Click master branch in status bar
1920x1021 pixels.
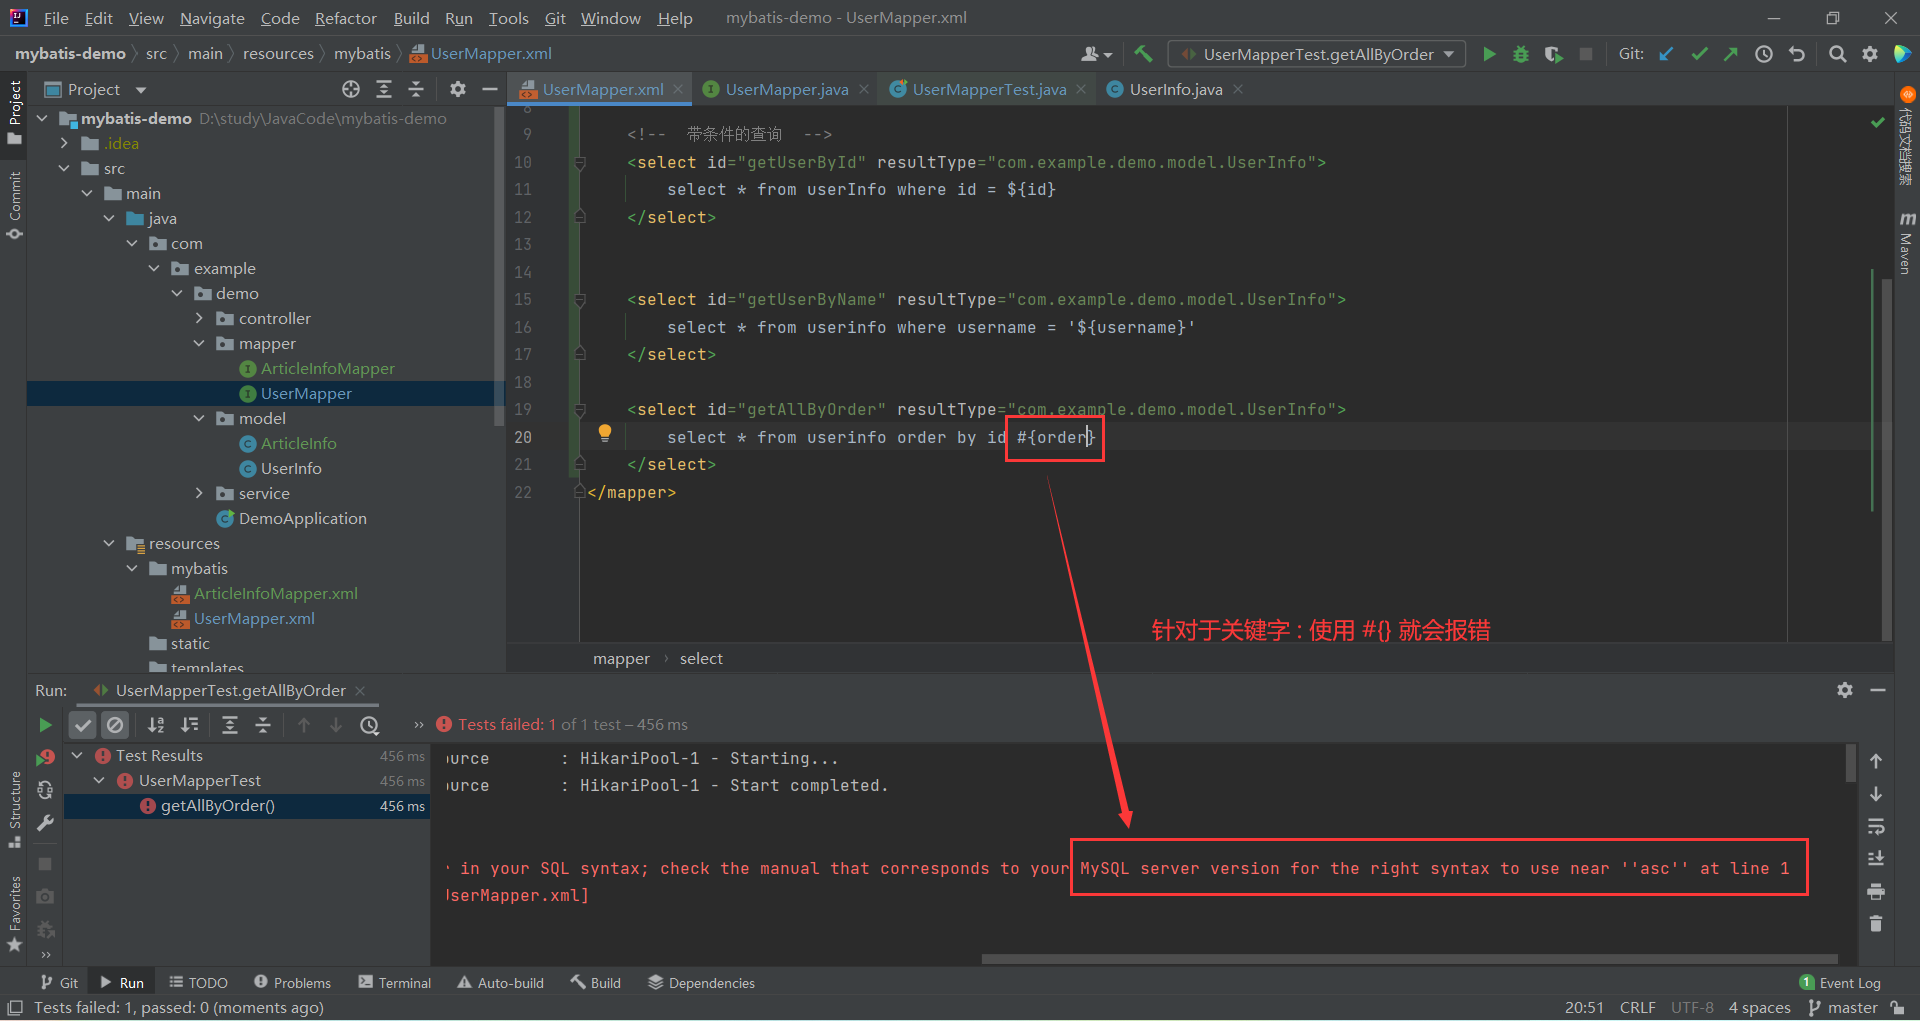click(x=1843, y=1008)
